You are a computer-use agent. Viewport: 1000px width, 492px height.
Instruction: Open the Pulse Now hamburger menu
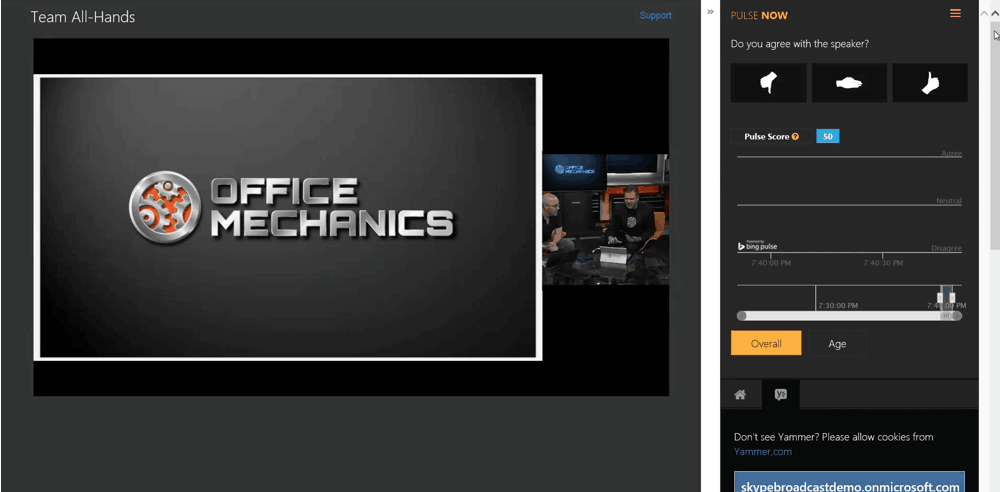point(955,14)
